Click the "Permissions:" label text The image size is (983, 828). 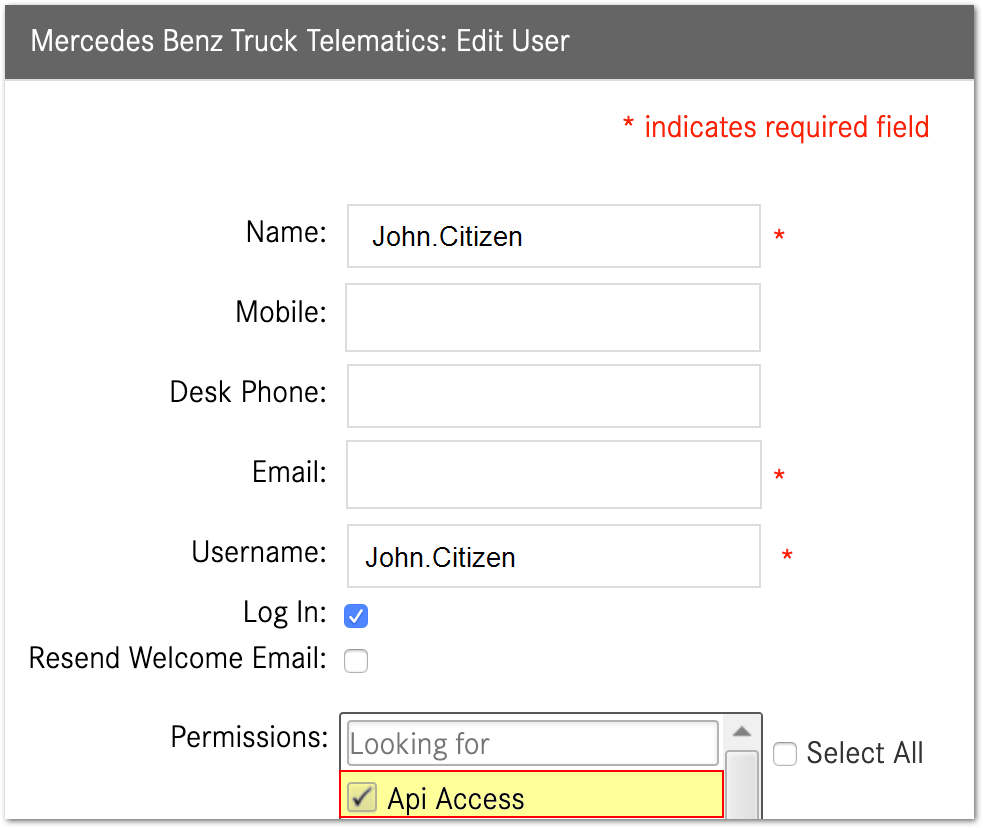(x=249, y=737)
